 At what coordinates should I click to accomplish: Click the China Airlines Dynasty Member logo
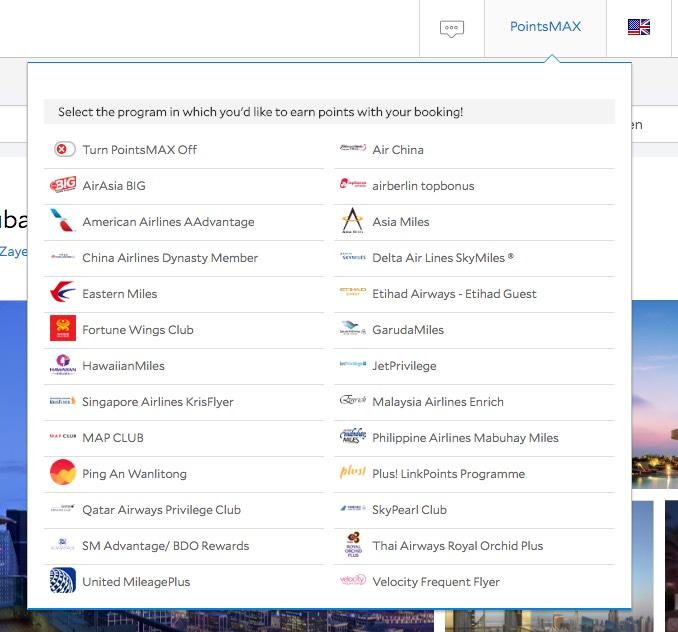(x=63, y=257)
